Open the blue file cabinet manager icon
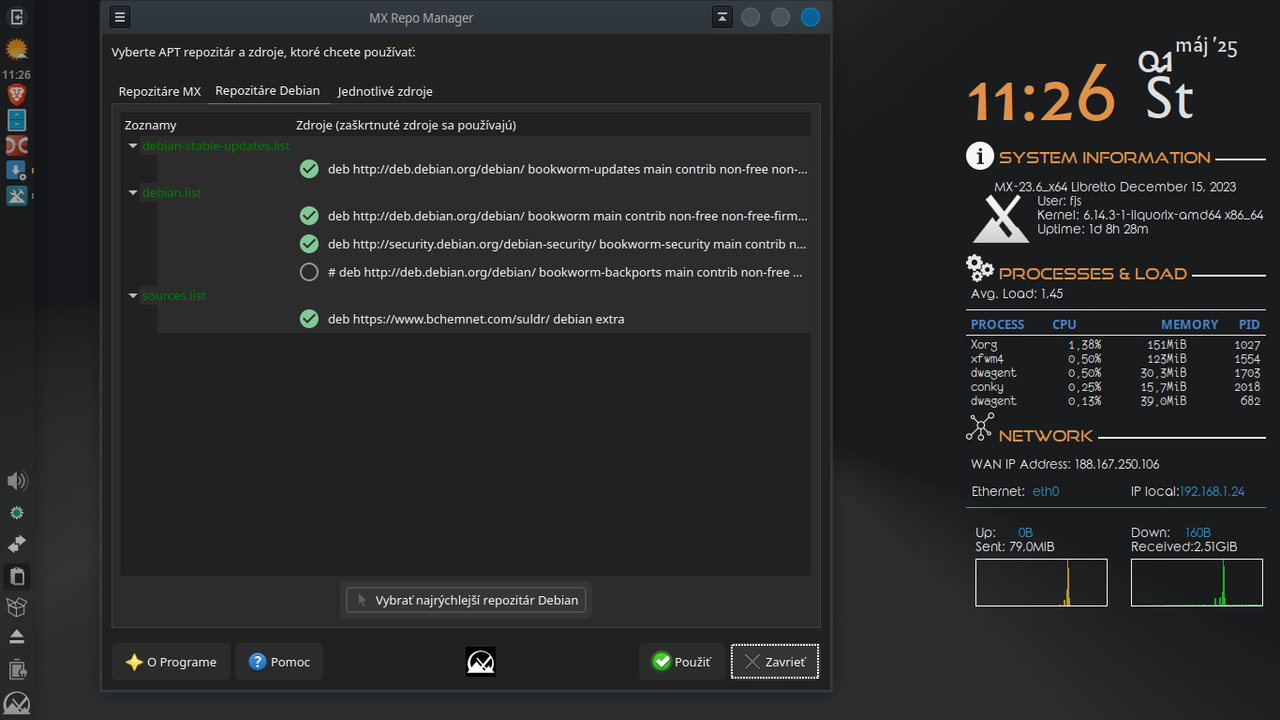1280x720 pixels. click(x=17, y=120)
